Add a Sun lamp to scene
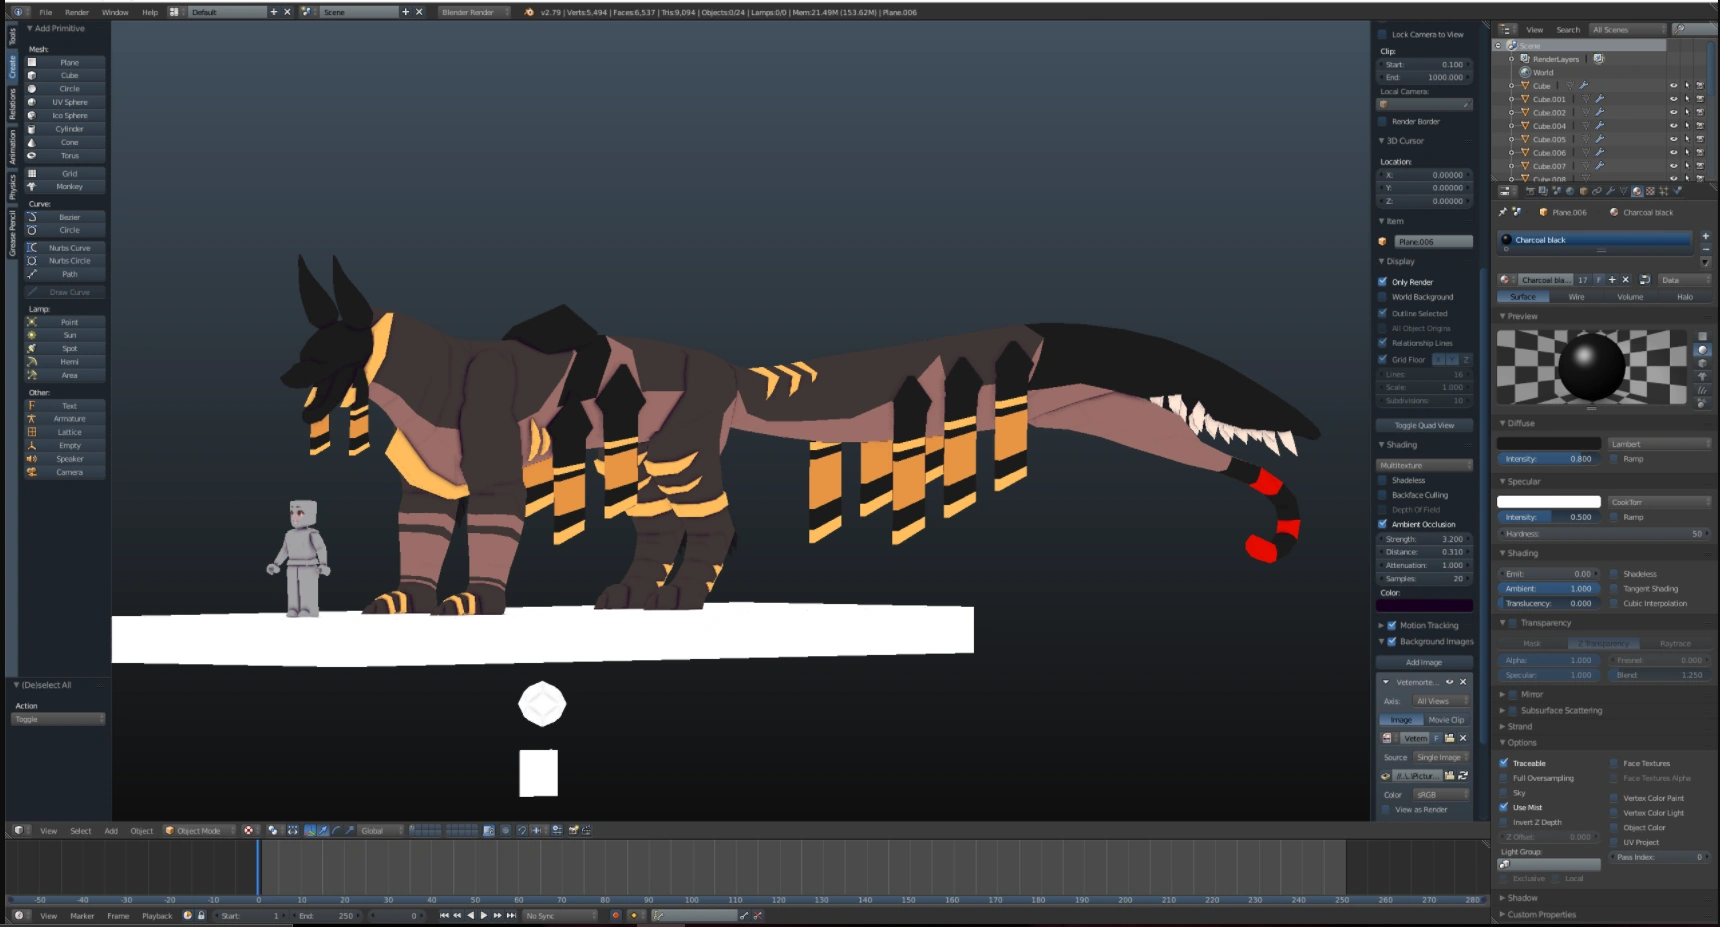 [69, 336]
